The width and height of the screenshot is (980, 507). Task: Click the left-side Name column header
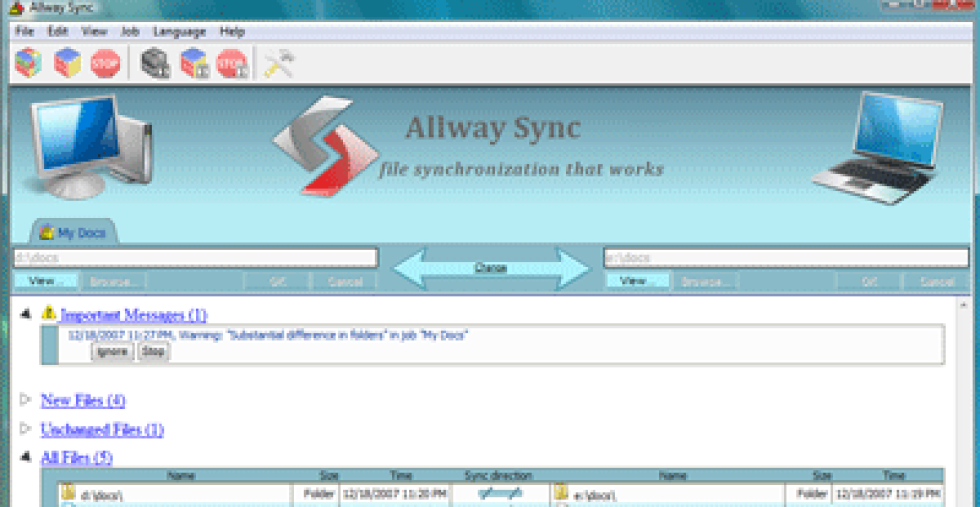coord(181,475)
